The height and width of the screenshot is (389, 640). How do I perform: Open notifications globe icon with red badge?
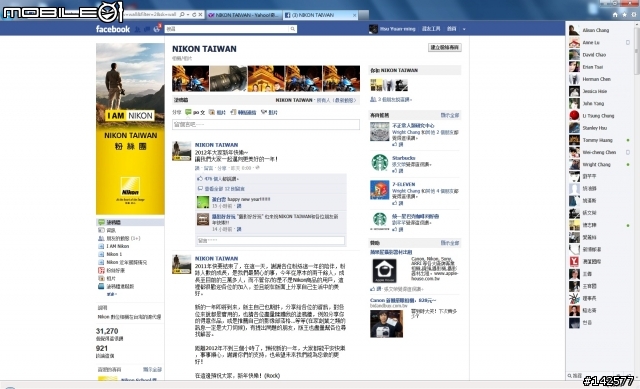(157, 29)
